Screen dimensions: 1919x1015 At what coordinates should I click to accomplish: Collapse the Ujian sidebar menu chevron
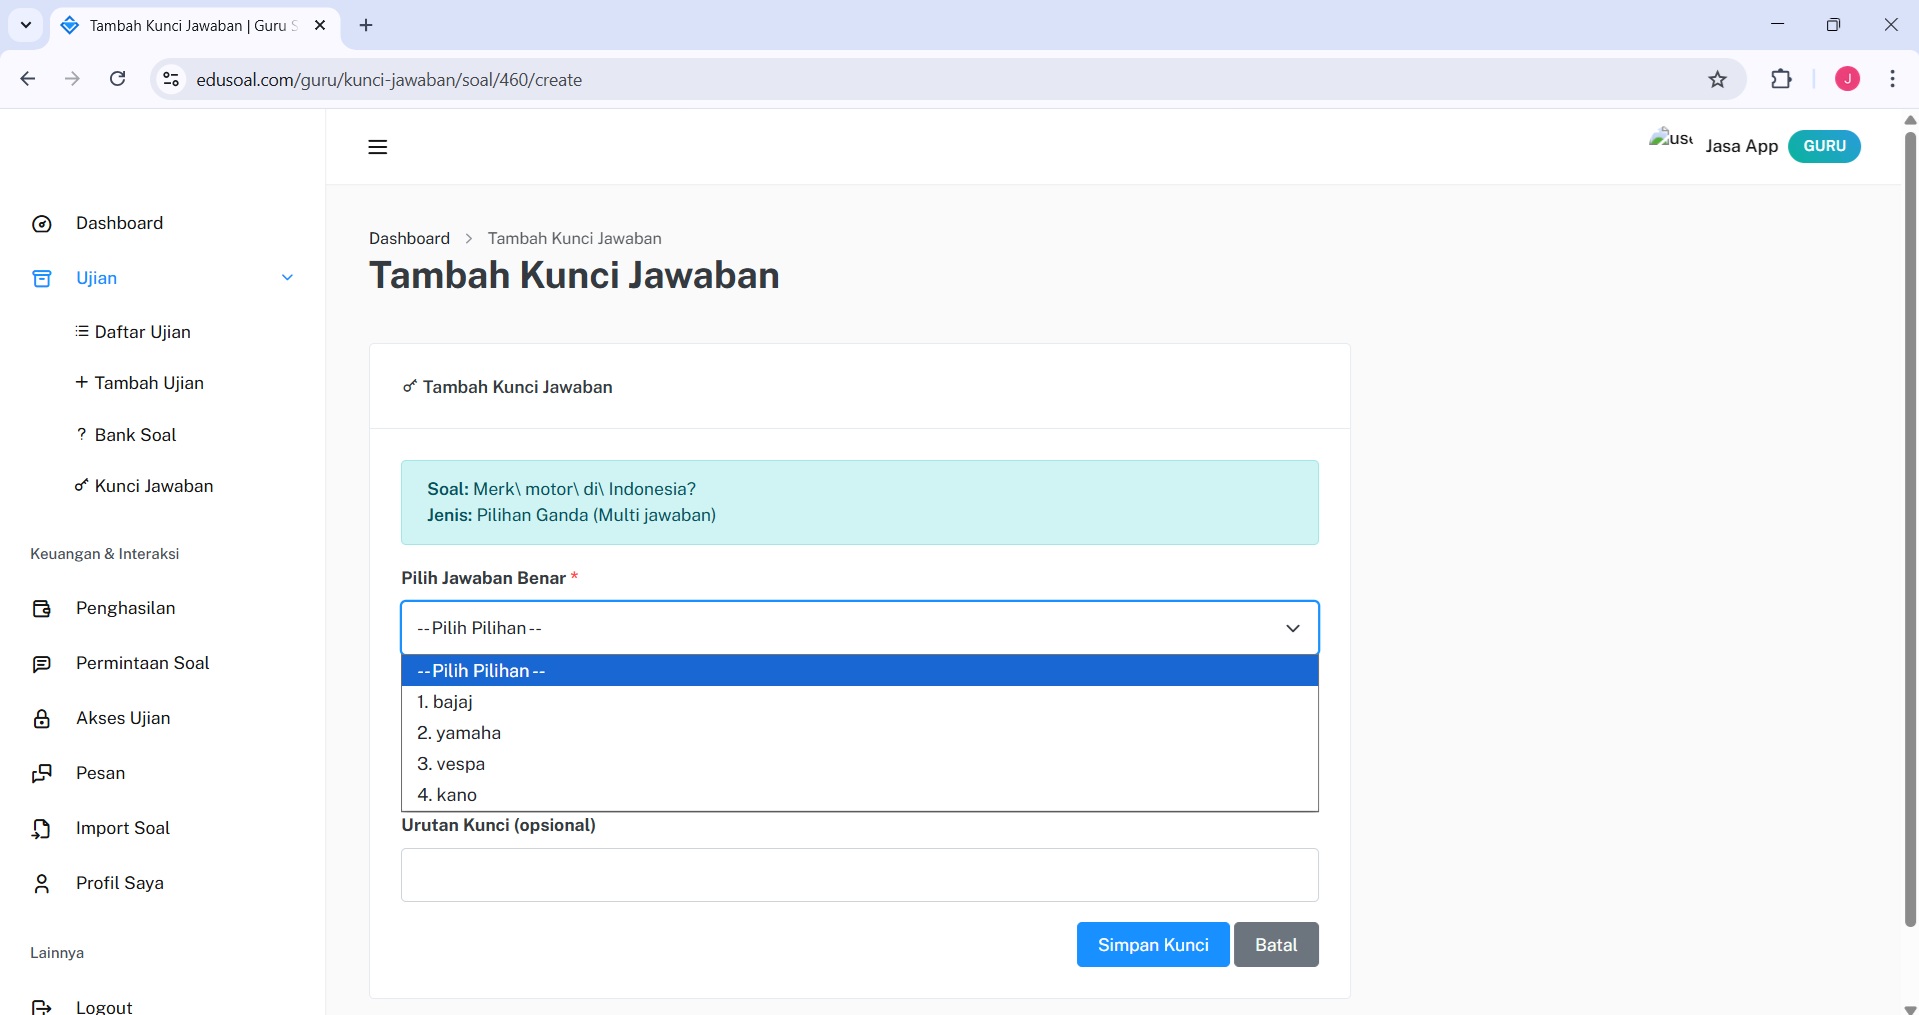287,278
